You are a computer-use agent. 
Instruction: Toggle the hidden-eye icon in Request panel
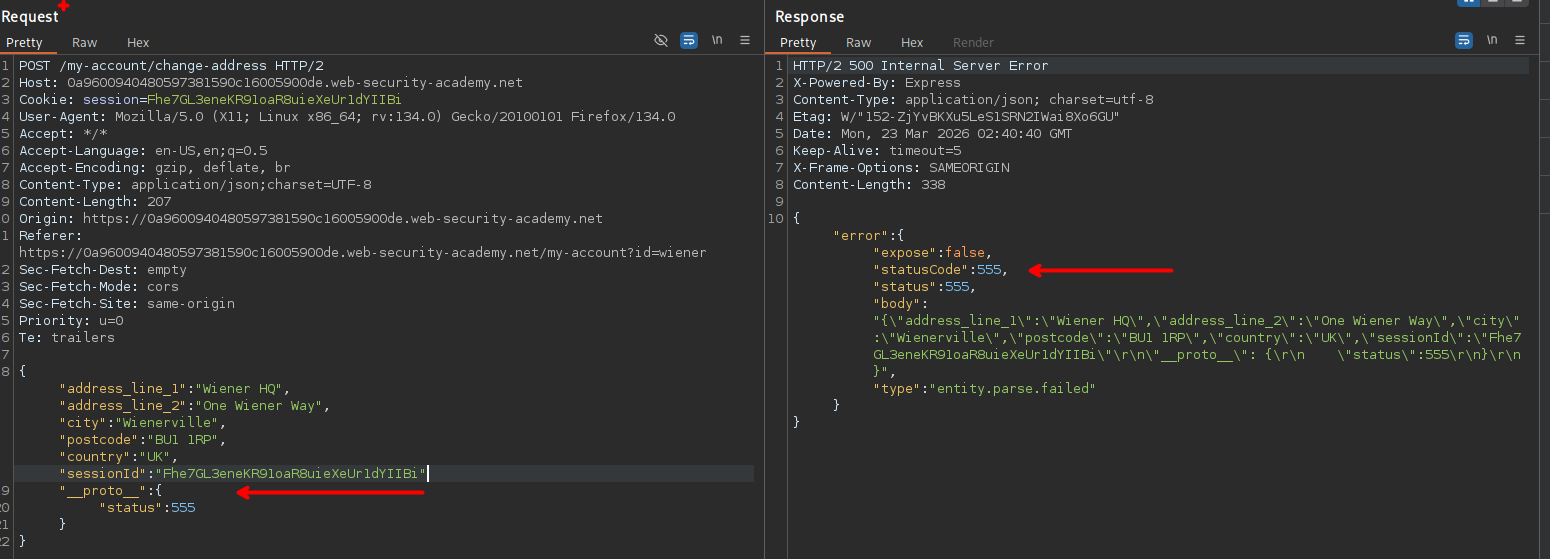click(660, 40)
